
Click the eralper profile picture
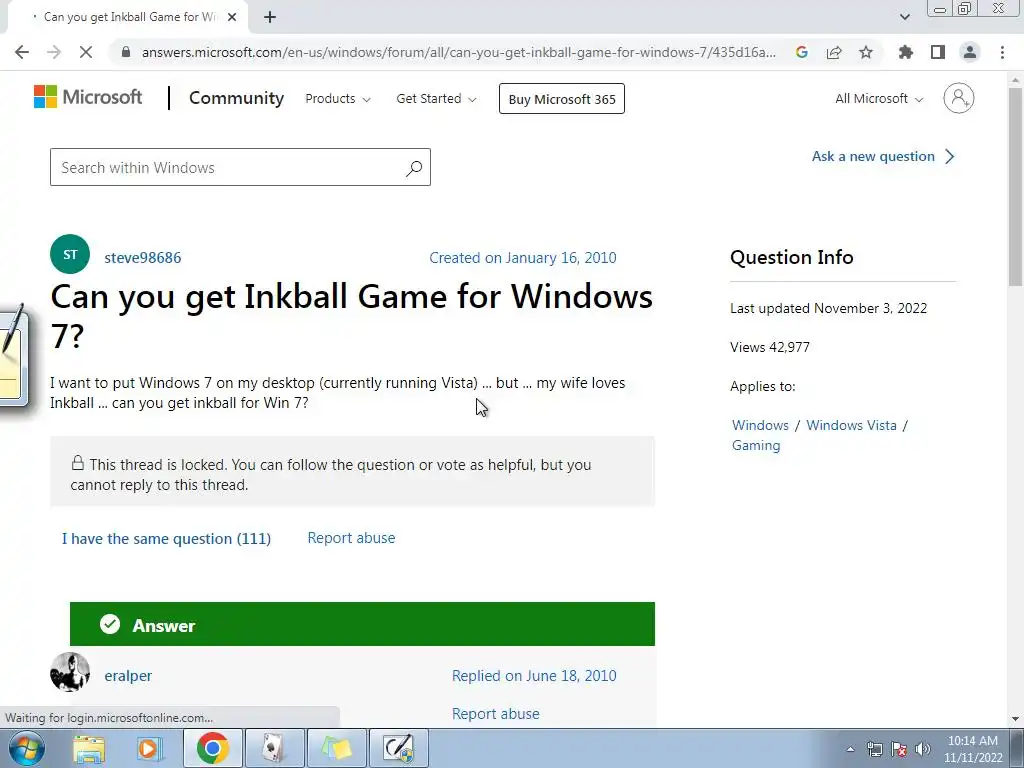click(70, 672)
